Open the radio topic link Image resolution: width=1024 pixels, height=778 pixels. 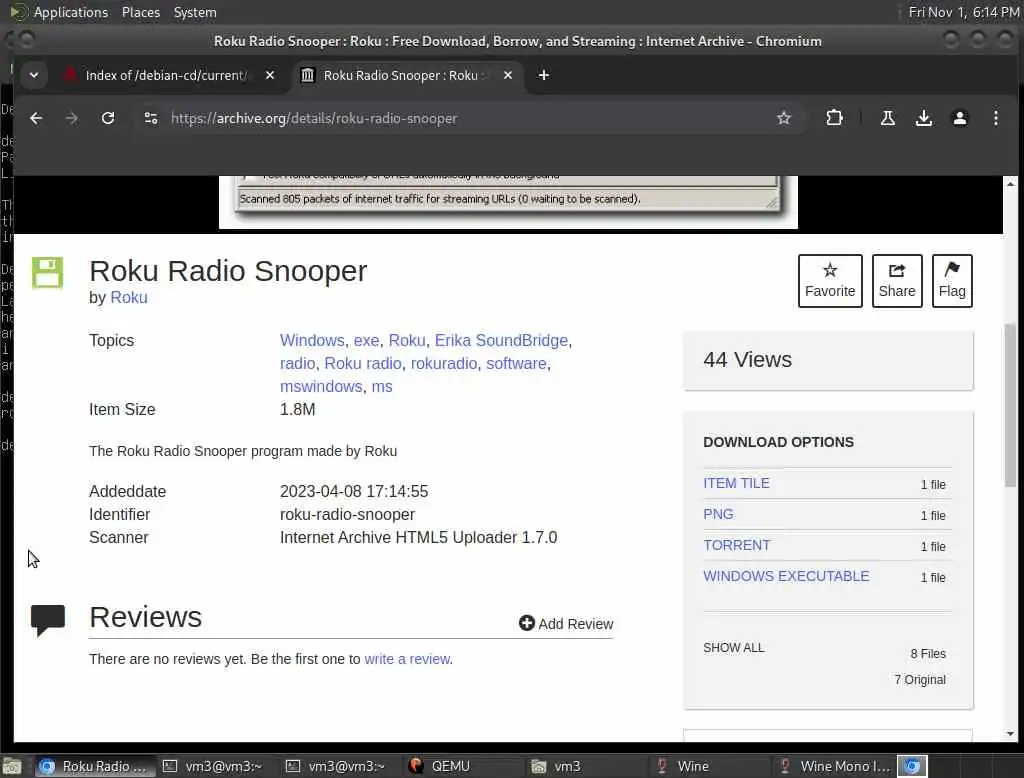pyautogui.click(x=298, y=363)
